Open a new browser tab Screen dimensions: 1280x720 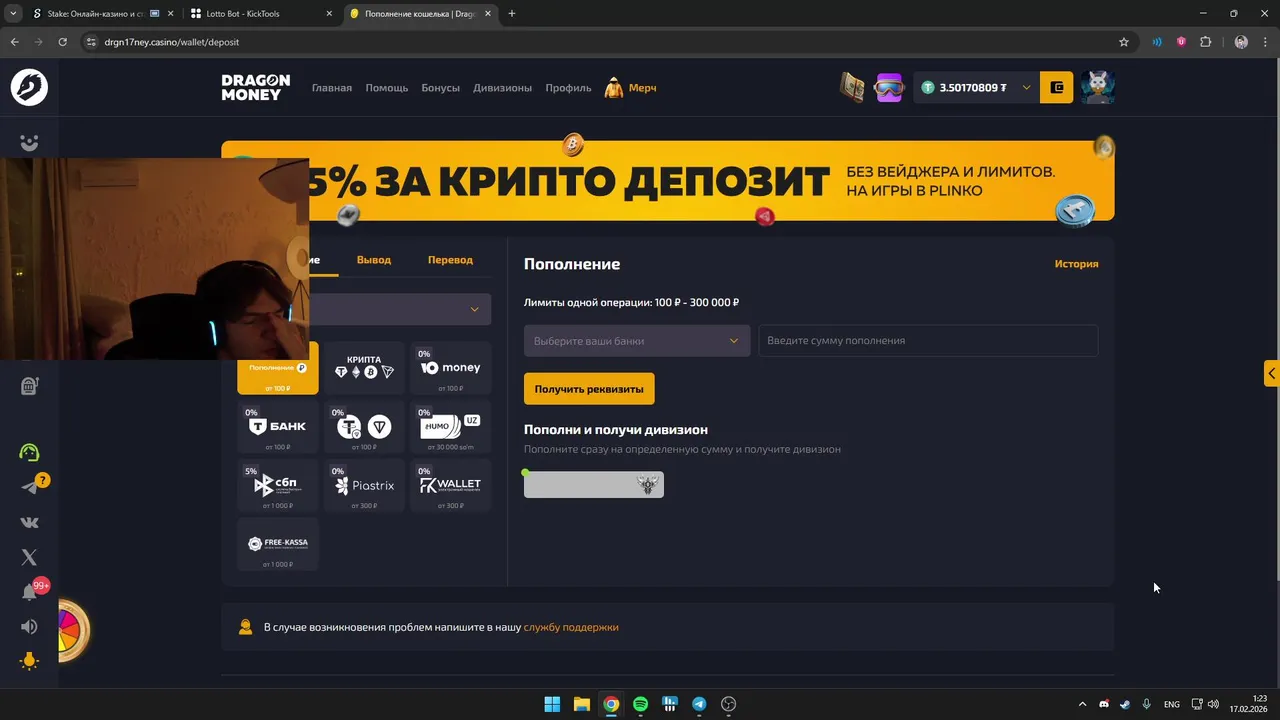512,14
